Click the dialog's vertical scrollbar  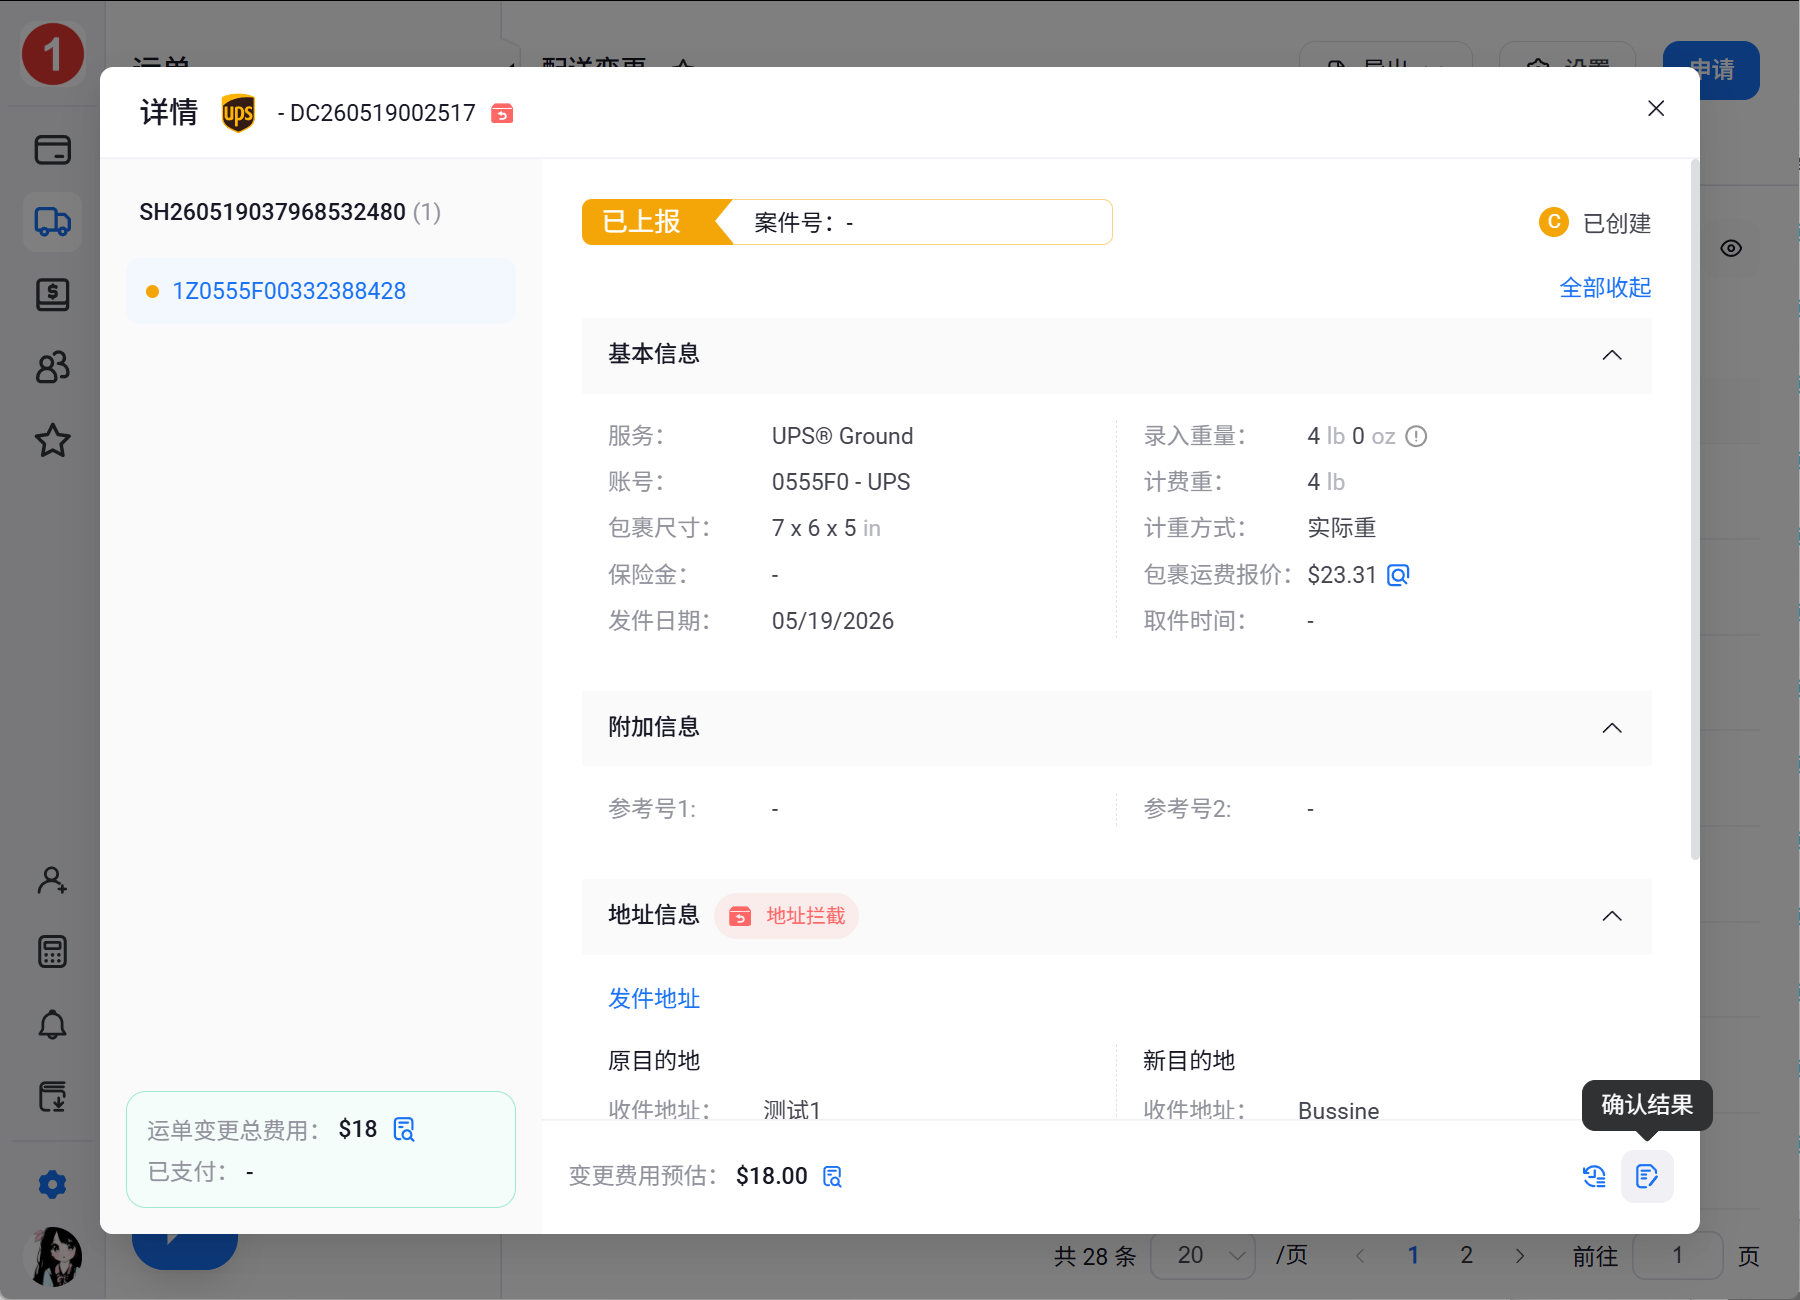tap(1694, 510)
